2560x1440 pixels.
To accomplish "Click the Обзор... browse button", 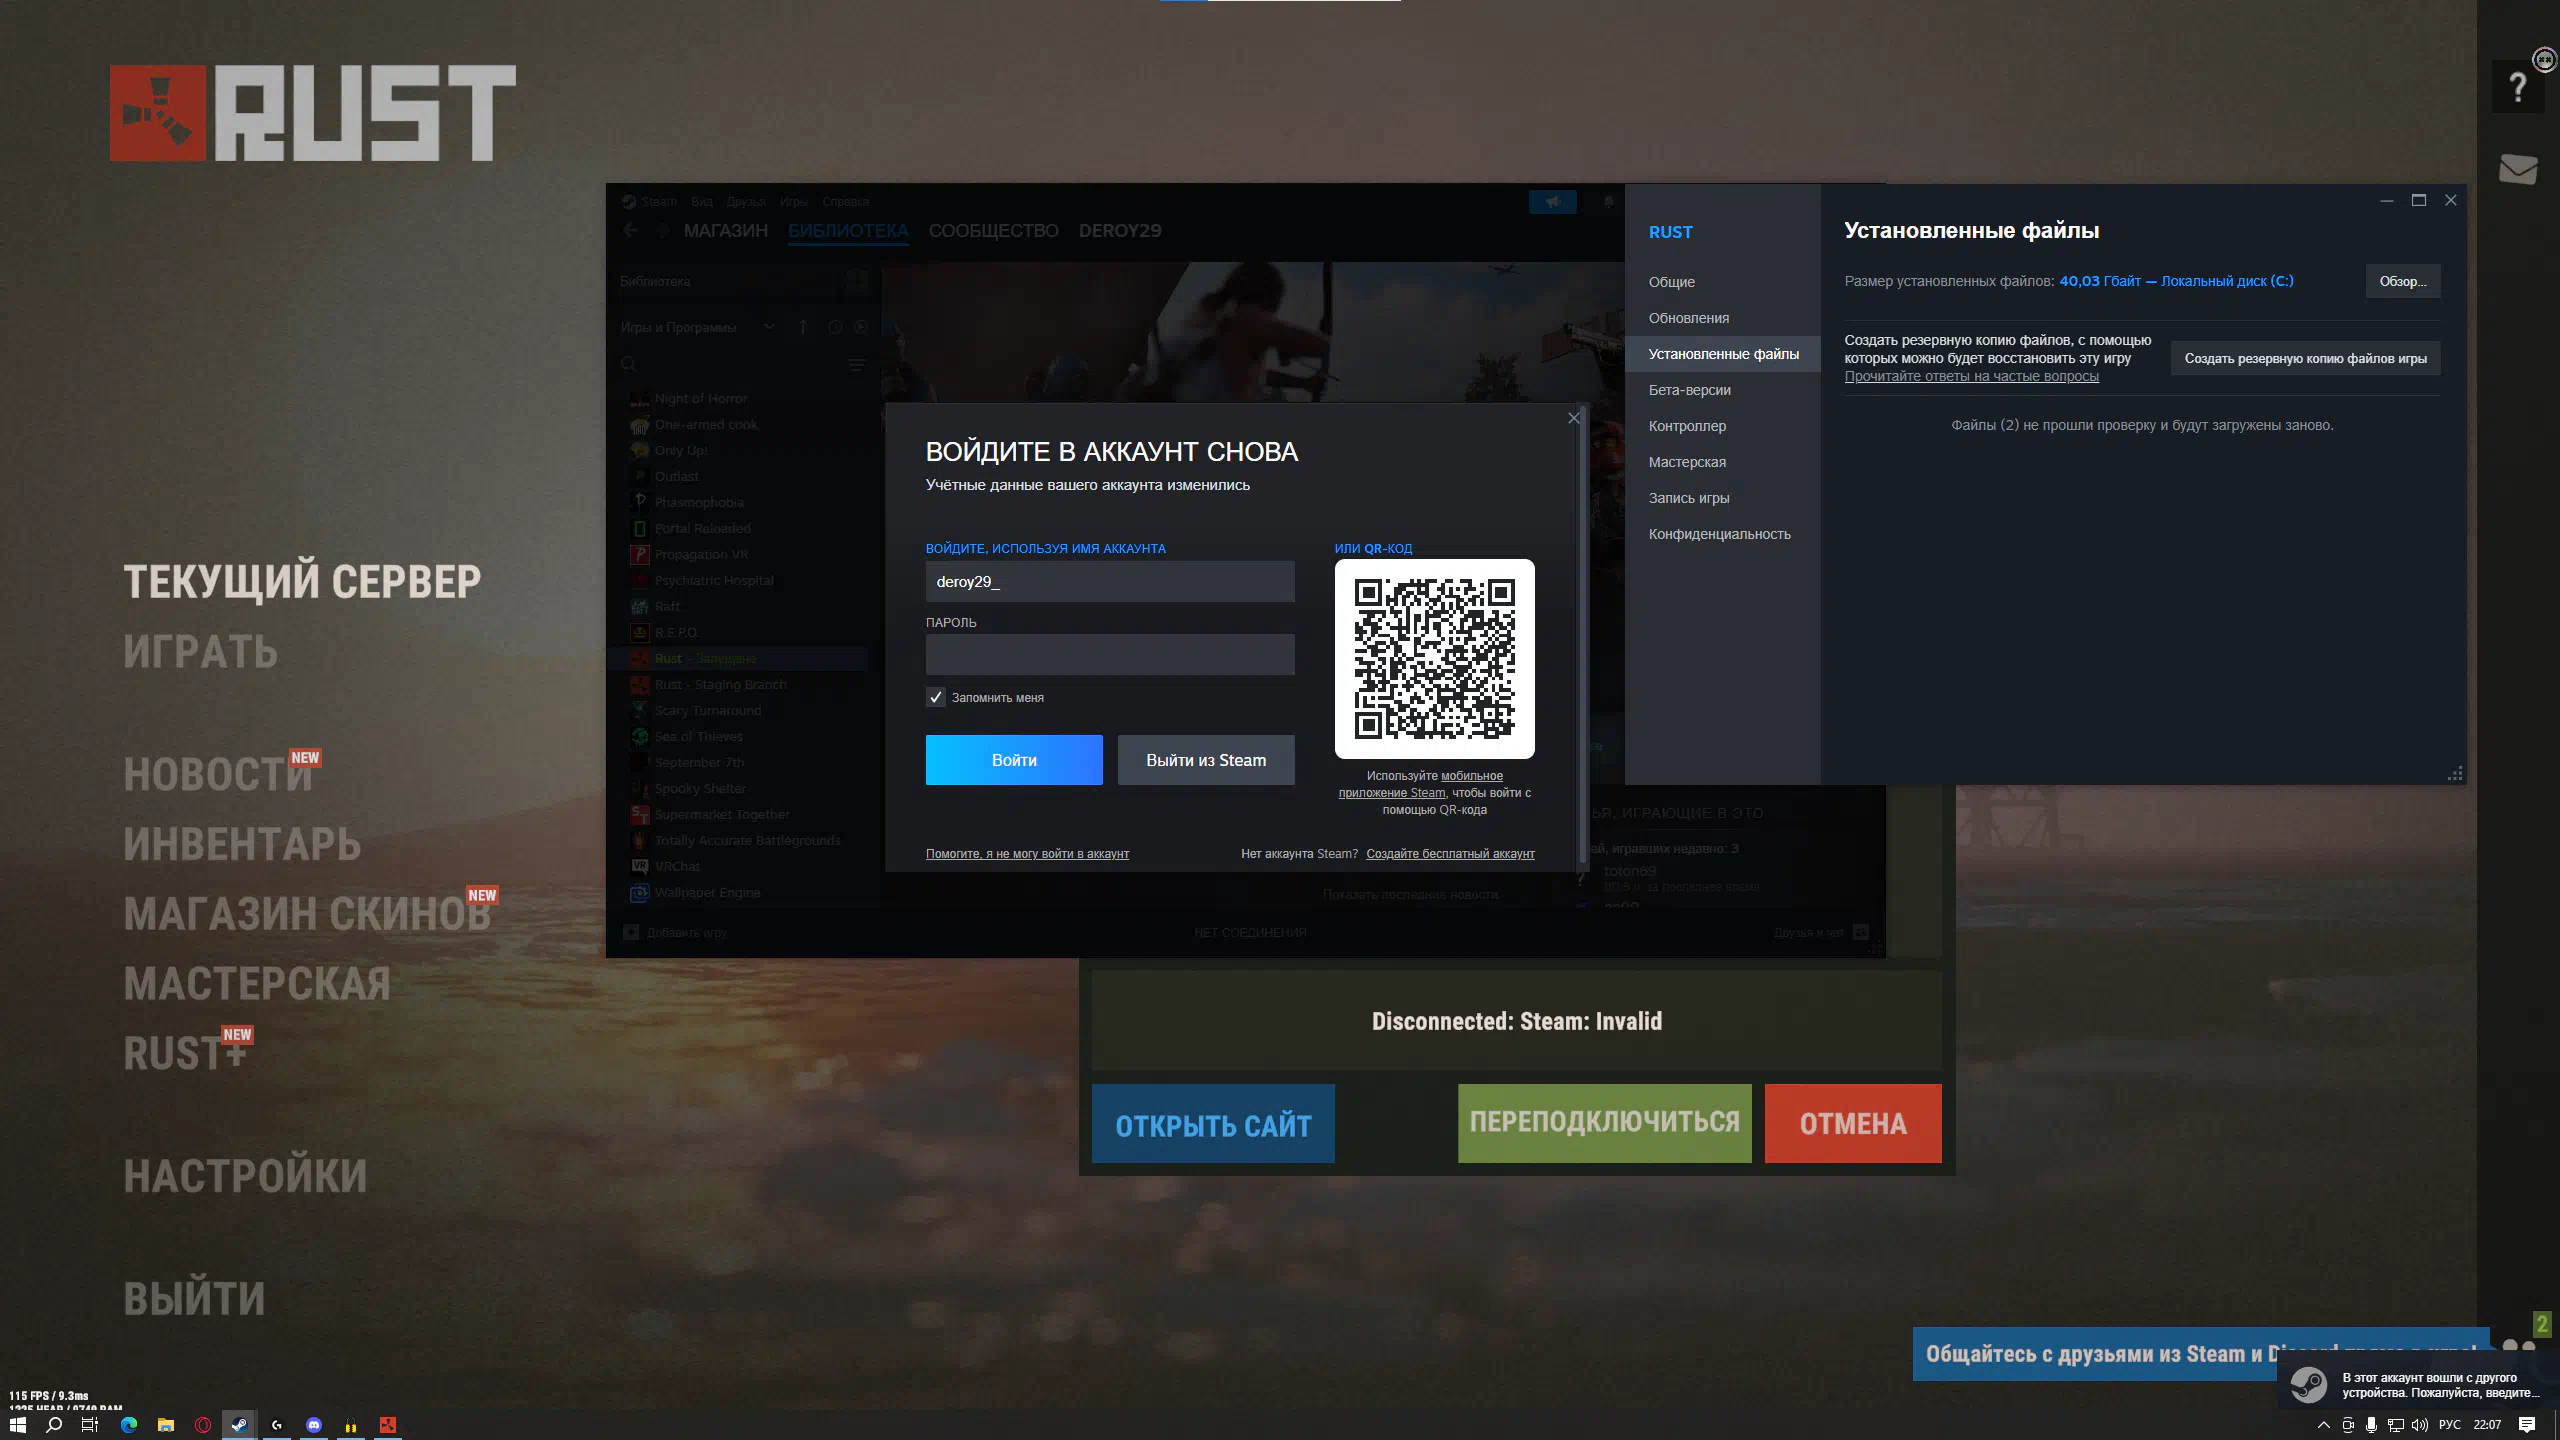I will tap(2403, 281).
